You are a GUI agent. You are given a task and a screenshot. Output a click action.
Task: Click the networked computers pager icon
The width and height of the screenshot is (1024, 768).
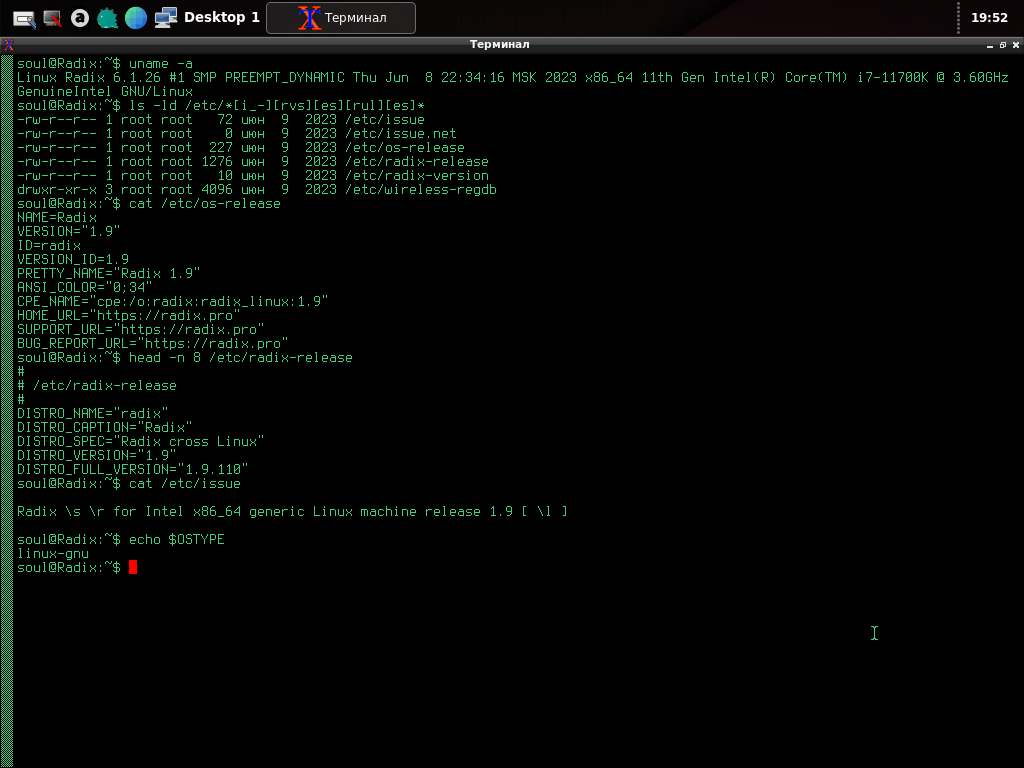[166, 18]
